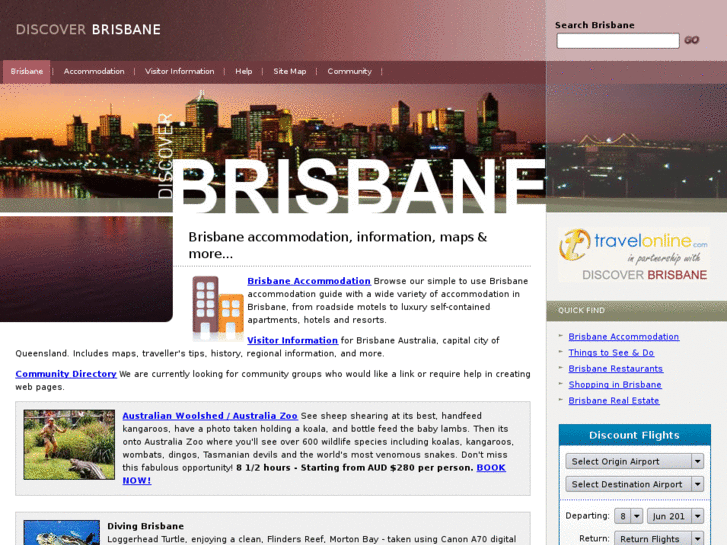Open the Community navigation item

pos(350,71)
